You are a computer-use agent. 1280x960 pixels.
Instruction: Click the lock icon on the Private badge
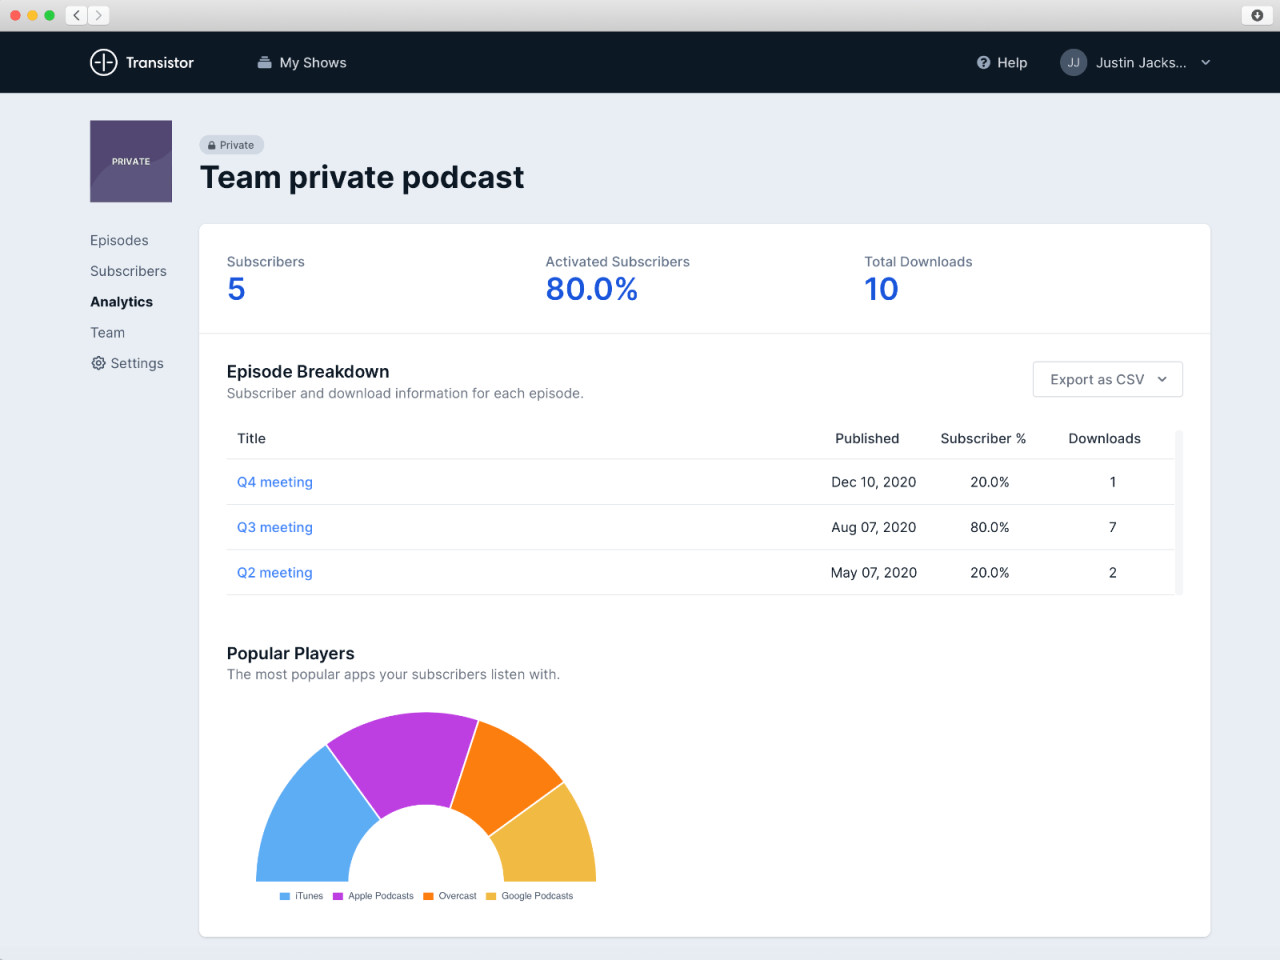coord(212,144)
